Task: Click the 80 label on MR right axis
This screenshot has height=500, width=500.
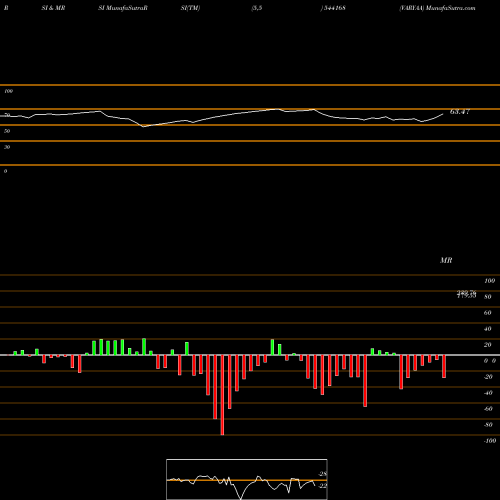Action: pyautogui.click(x=488, y=297)
